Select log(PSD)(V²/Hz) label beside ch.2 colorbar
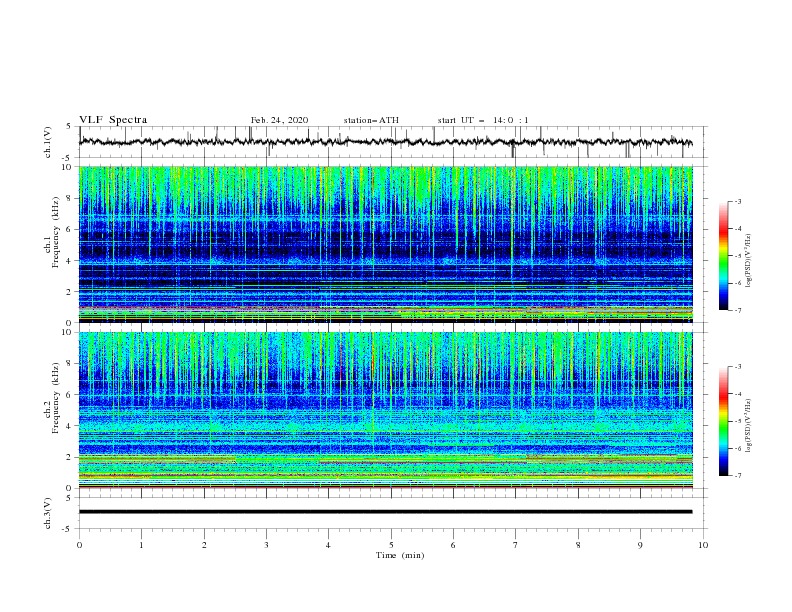 click(x=749, y=426)
